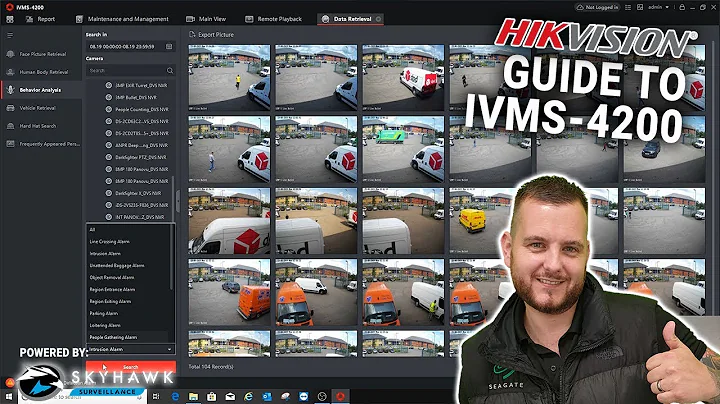720x404 pixels.
Task: Click the camera list scrollbar
Action: click(173, 197)
